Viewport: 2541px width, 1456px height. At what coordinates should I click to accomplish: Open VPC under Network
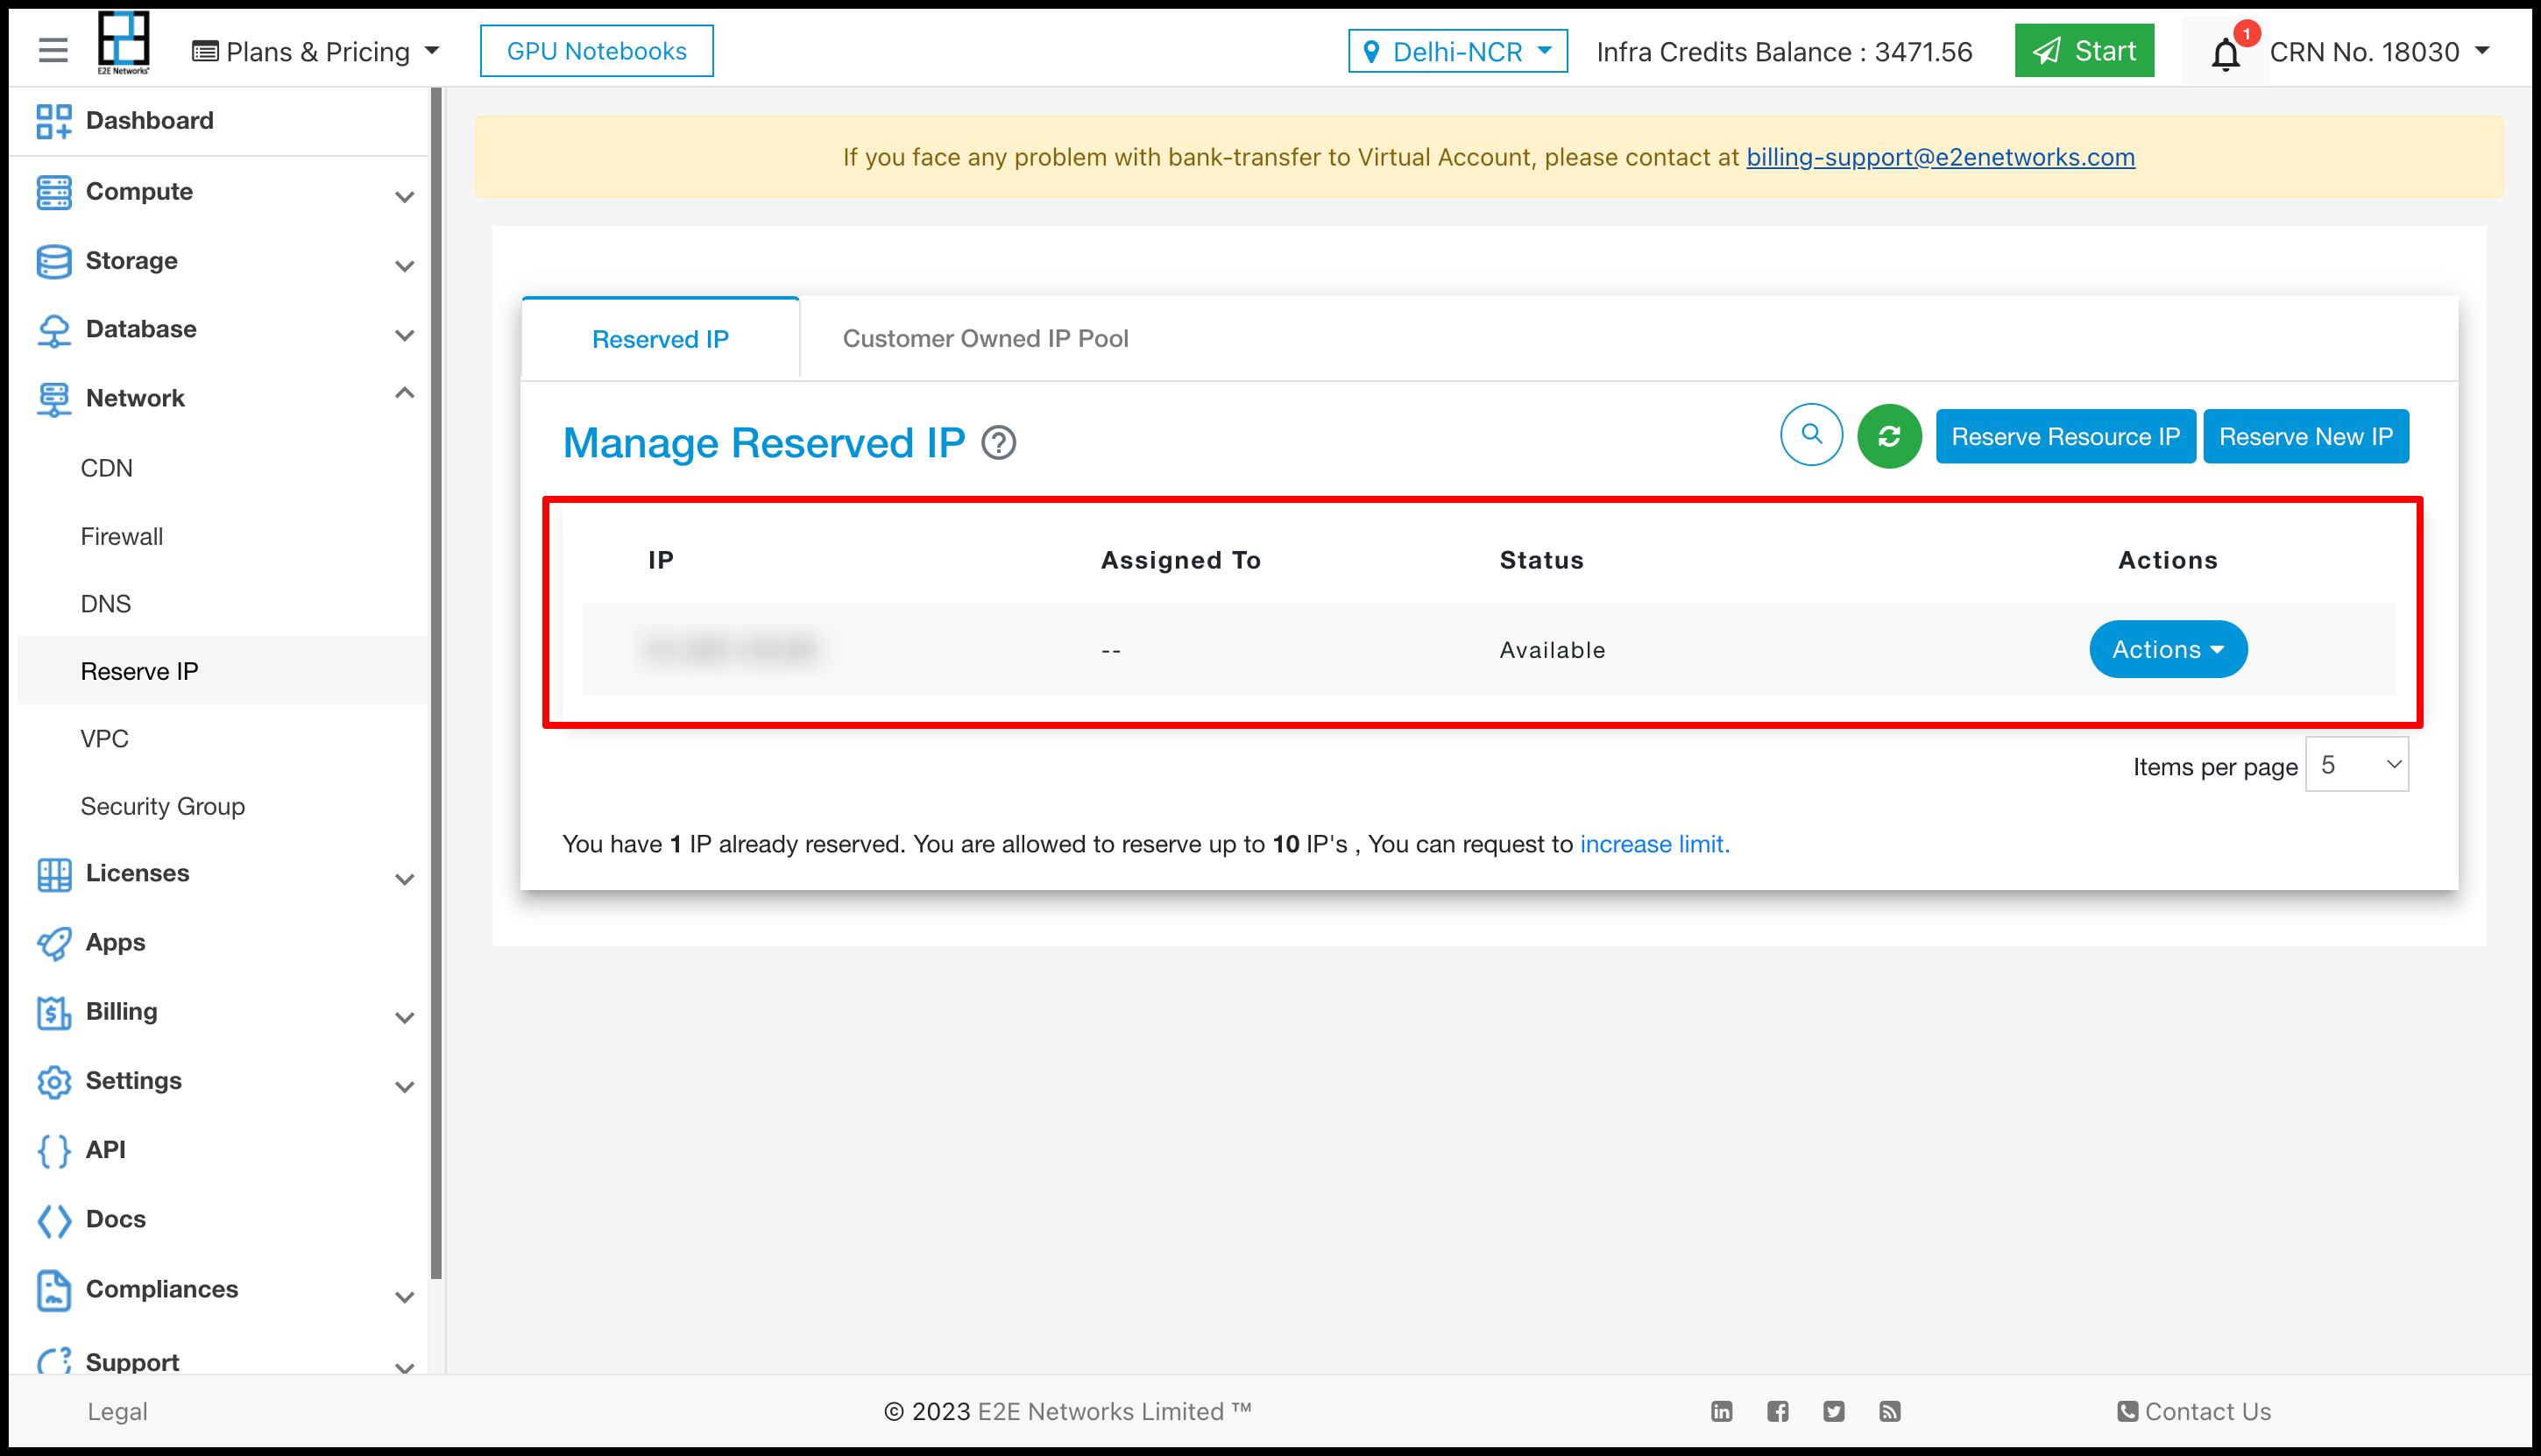pyautogui.click(x=104, y=738)
